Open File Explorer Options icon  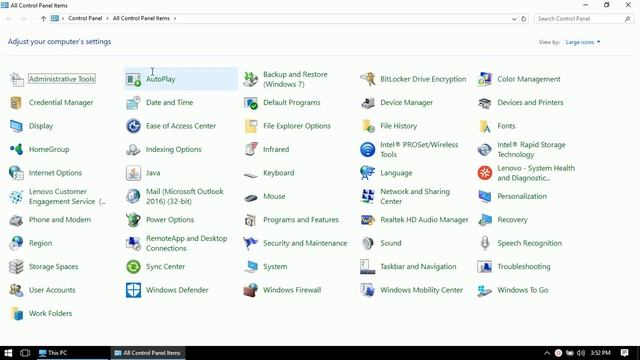[x=251, y=126]
